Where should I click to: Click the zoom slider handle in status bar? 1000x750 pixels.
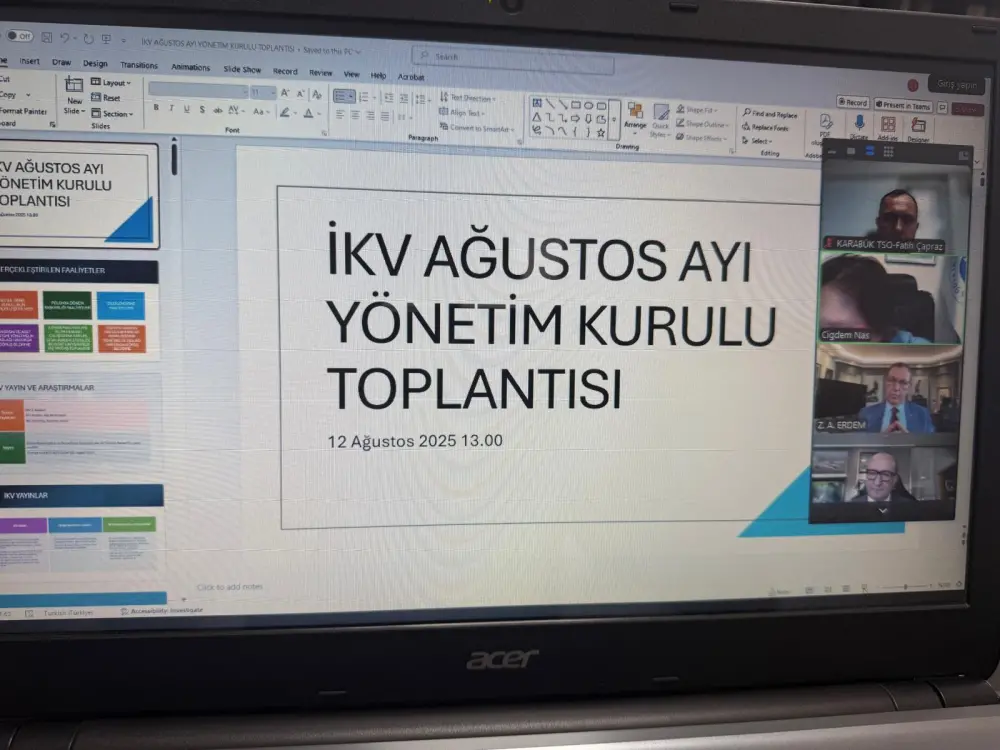point(905,586)
